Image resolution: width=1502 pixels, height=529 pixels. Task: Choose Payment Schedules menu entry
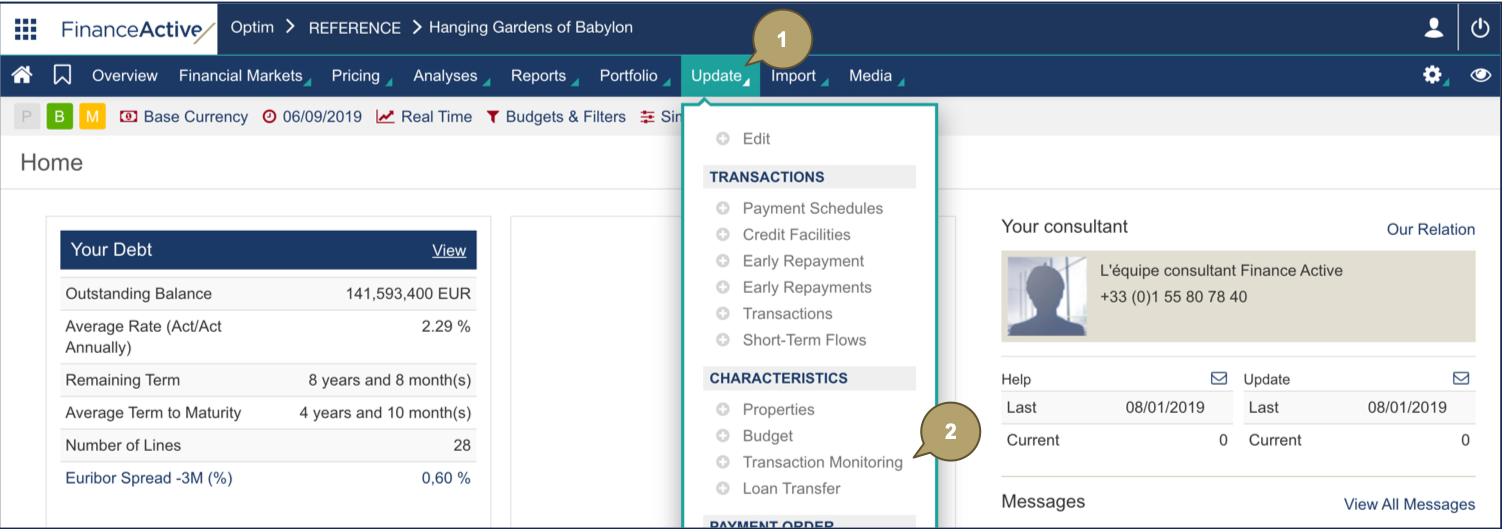[x=812, y=208]
